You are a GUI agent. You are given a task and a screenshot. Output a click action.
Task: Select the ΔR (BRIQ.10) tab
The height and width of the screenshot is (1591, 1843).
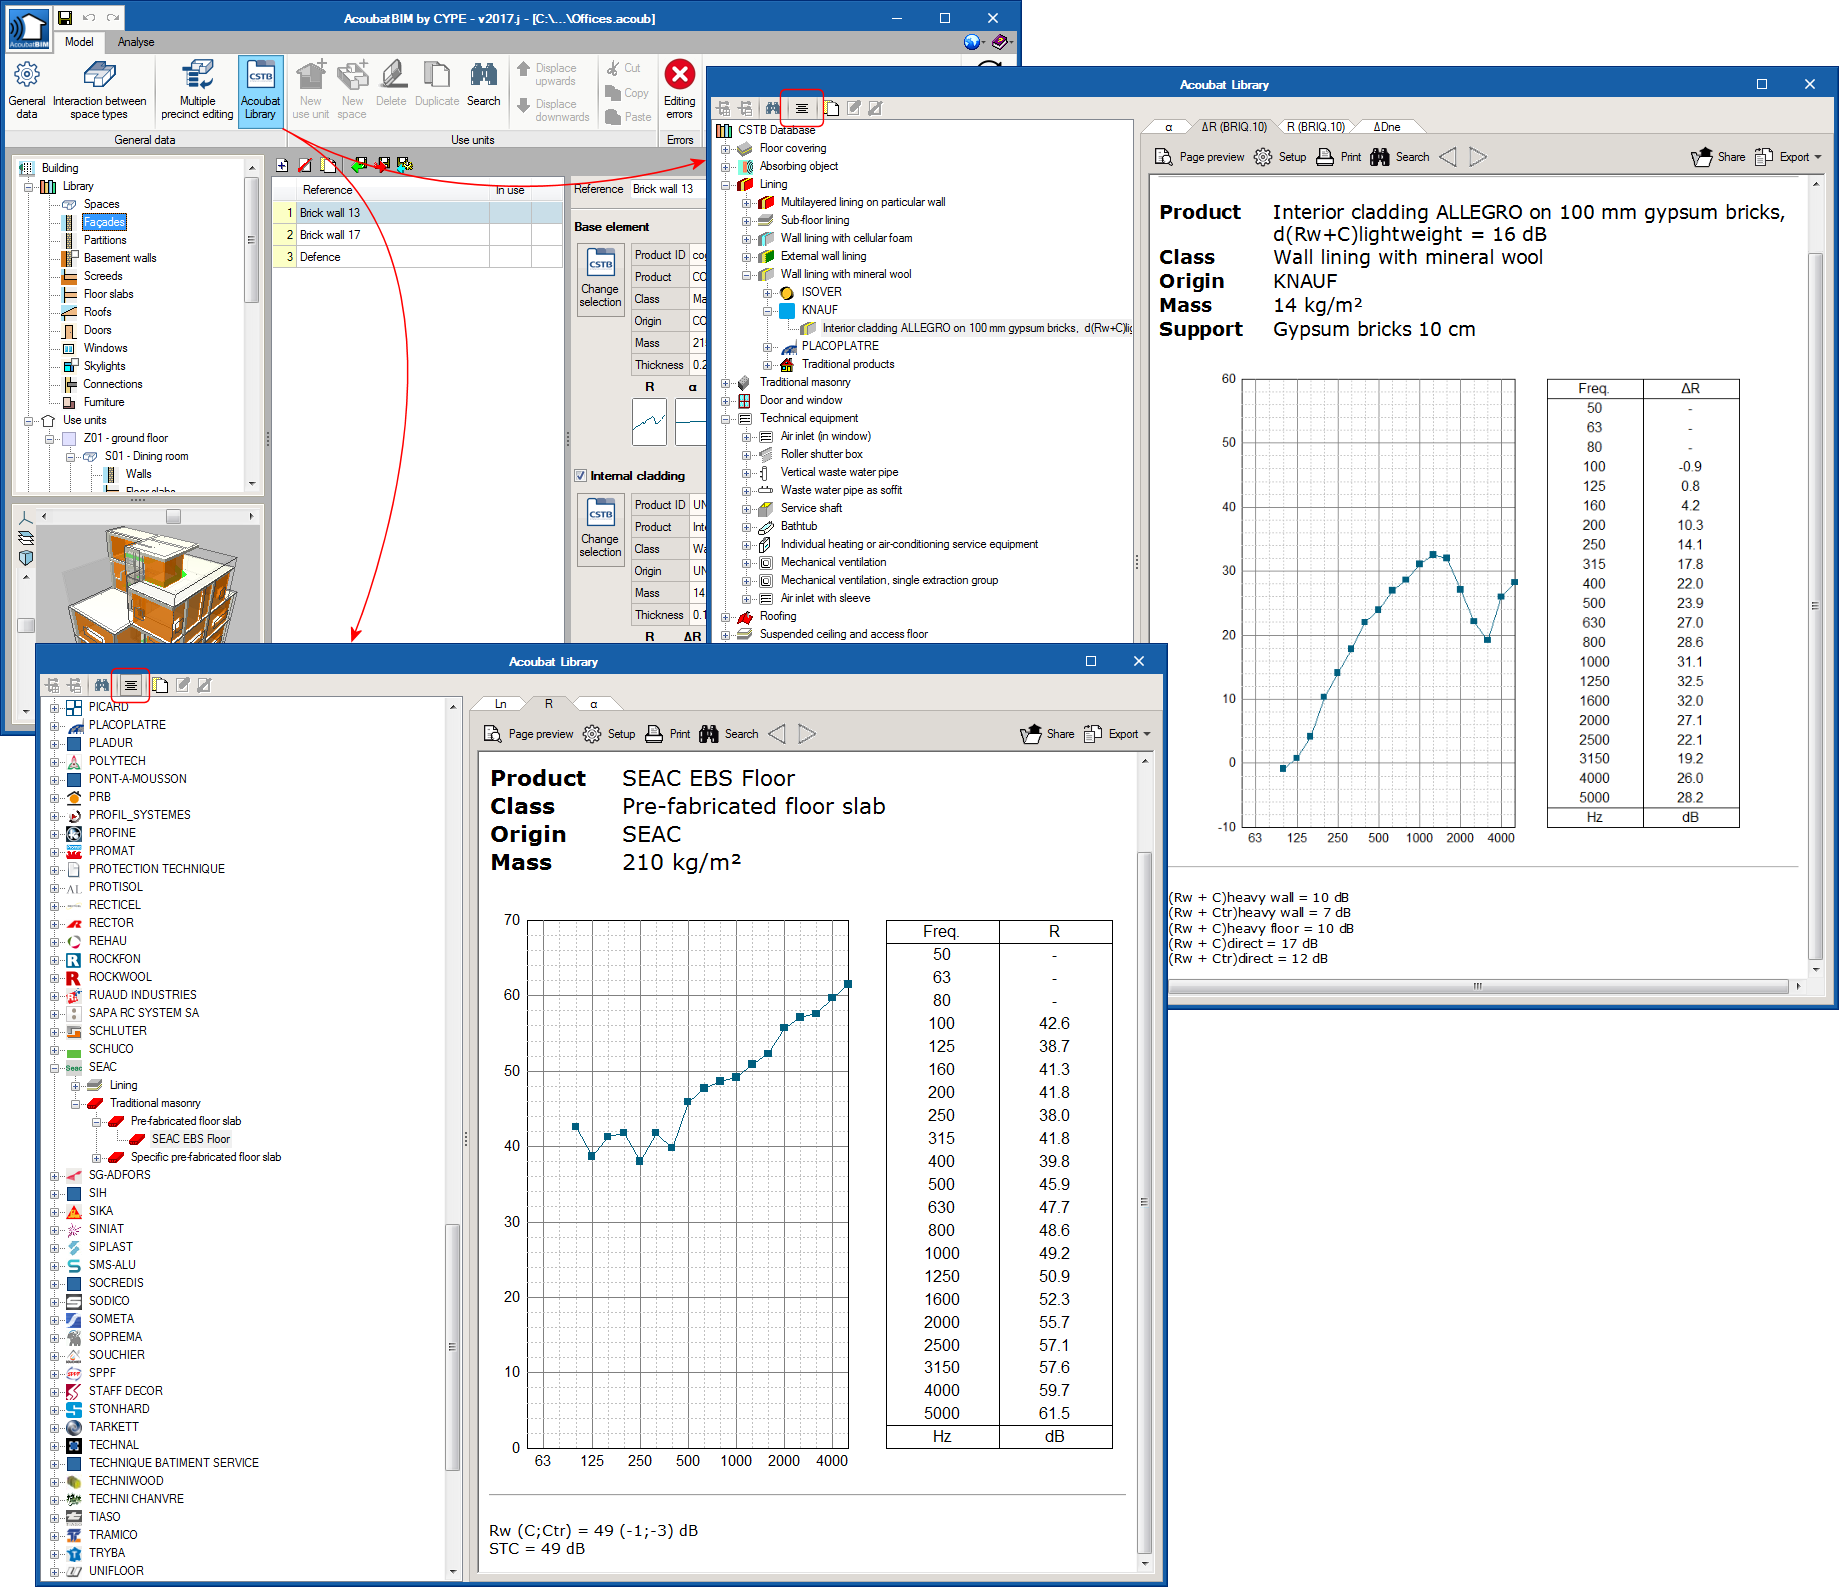1233,127
